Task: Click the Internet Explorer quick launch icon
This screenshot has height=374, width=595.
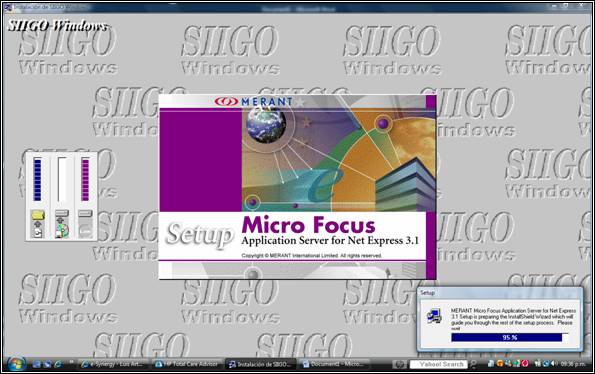Action: coord(58,365)
